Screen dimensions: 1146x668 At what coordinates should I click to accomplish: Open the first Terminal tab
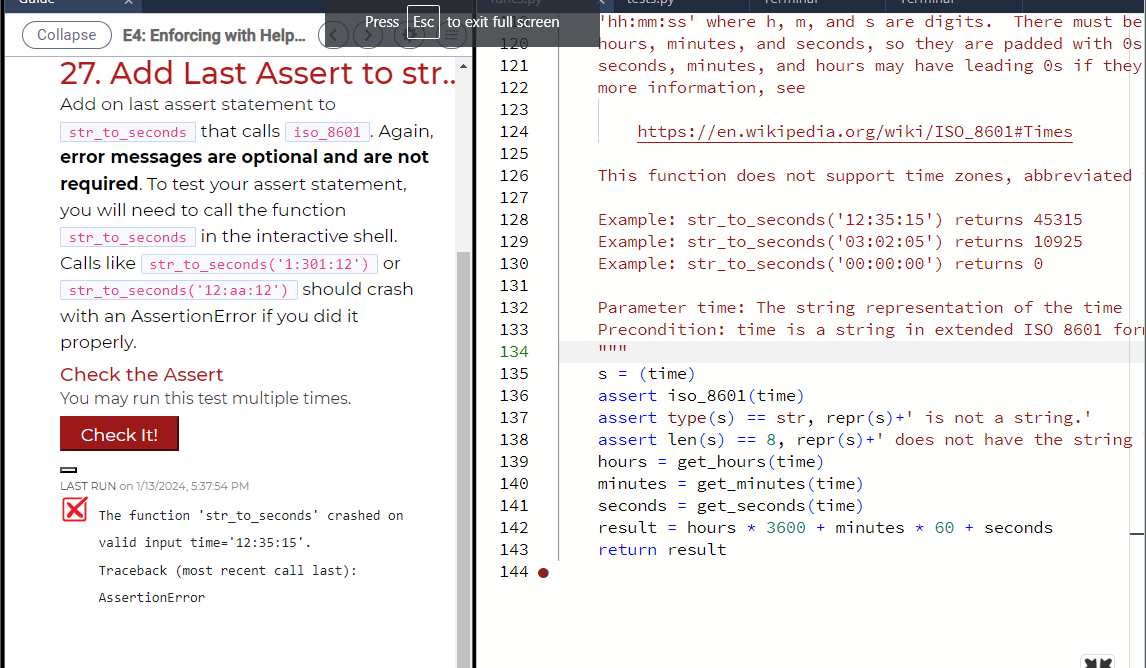[x=790, y=4]
